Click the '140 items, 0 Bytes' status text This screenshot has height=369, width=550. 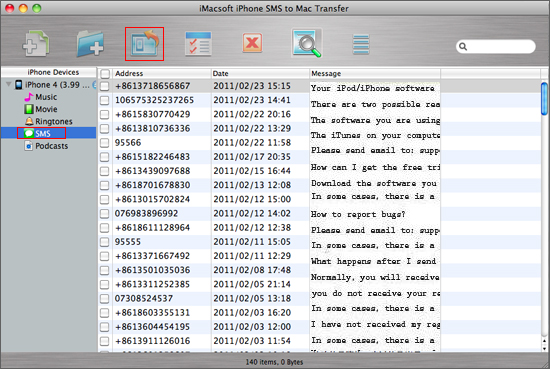274,362
